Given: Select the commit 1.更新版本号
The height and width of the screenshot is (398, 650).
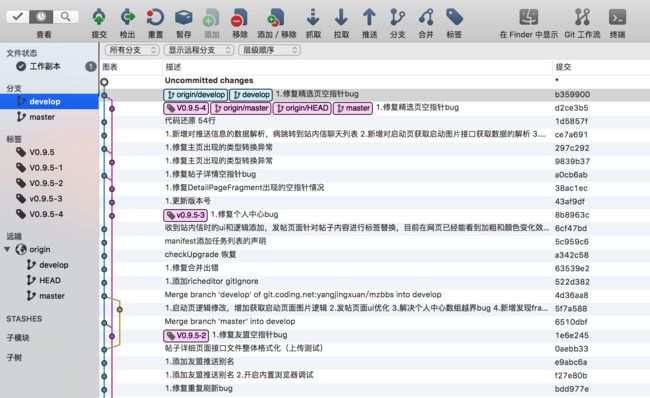Looking at the screenshot, I should (375, 201).
